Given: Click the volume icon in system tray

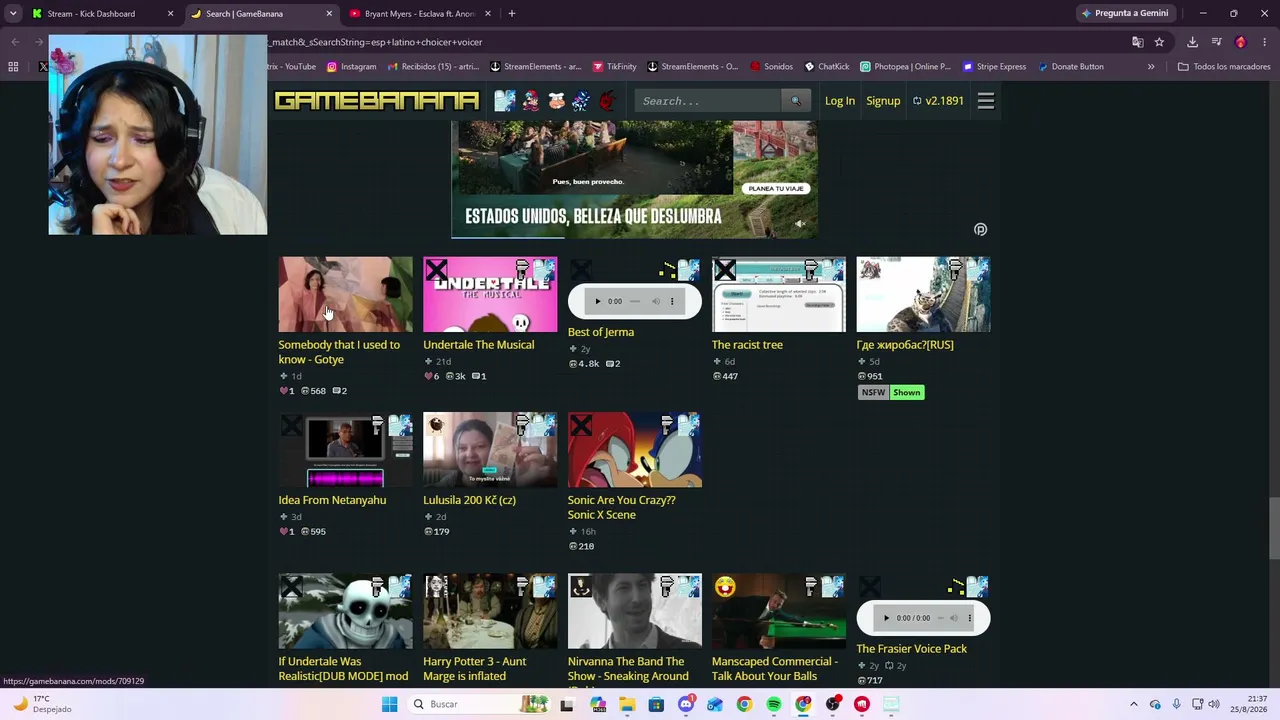Looking at the screenshot, I should (1214, 704).
